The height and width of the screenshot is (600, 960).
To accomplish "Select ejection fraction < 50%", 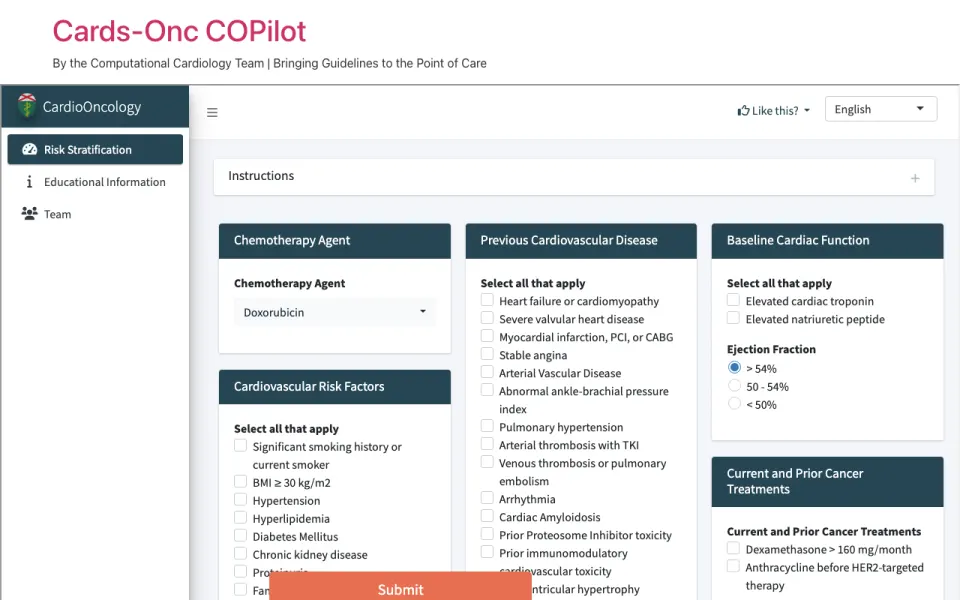I will tap(734, 403).
